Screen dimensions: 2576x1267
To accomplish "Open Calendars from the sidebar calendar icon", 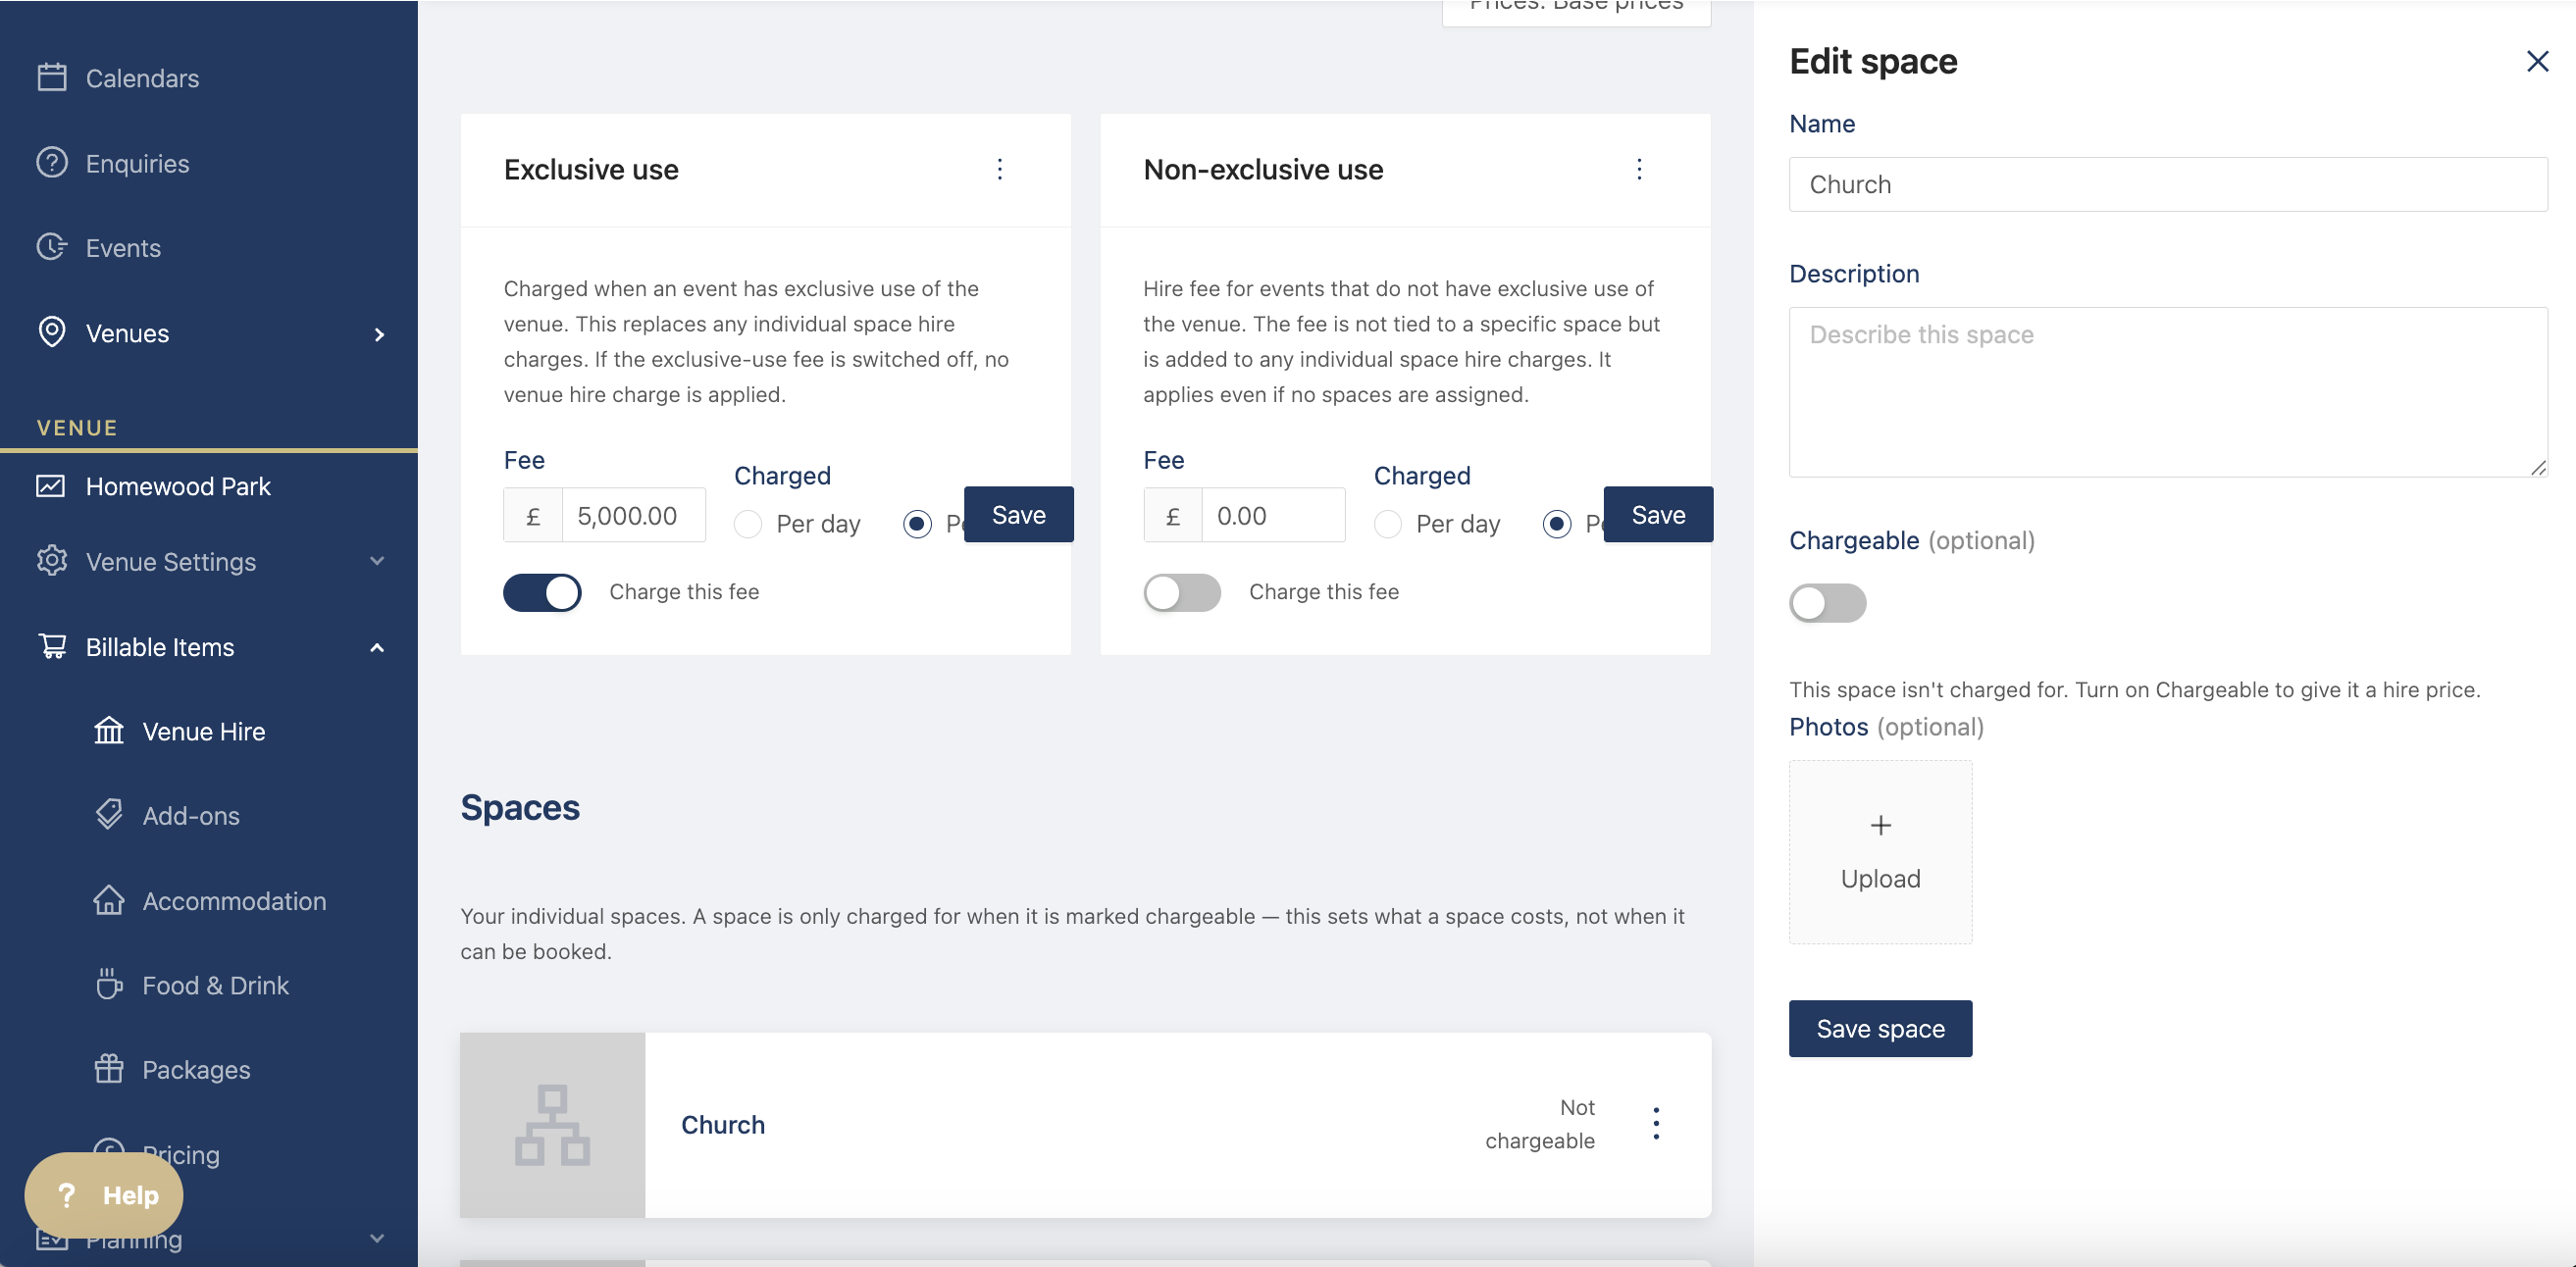I will [52, 78].
